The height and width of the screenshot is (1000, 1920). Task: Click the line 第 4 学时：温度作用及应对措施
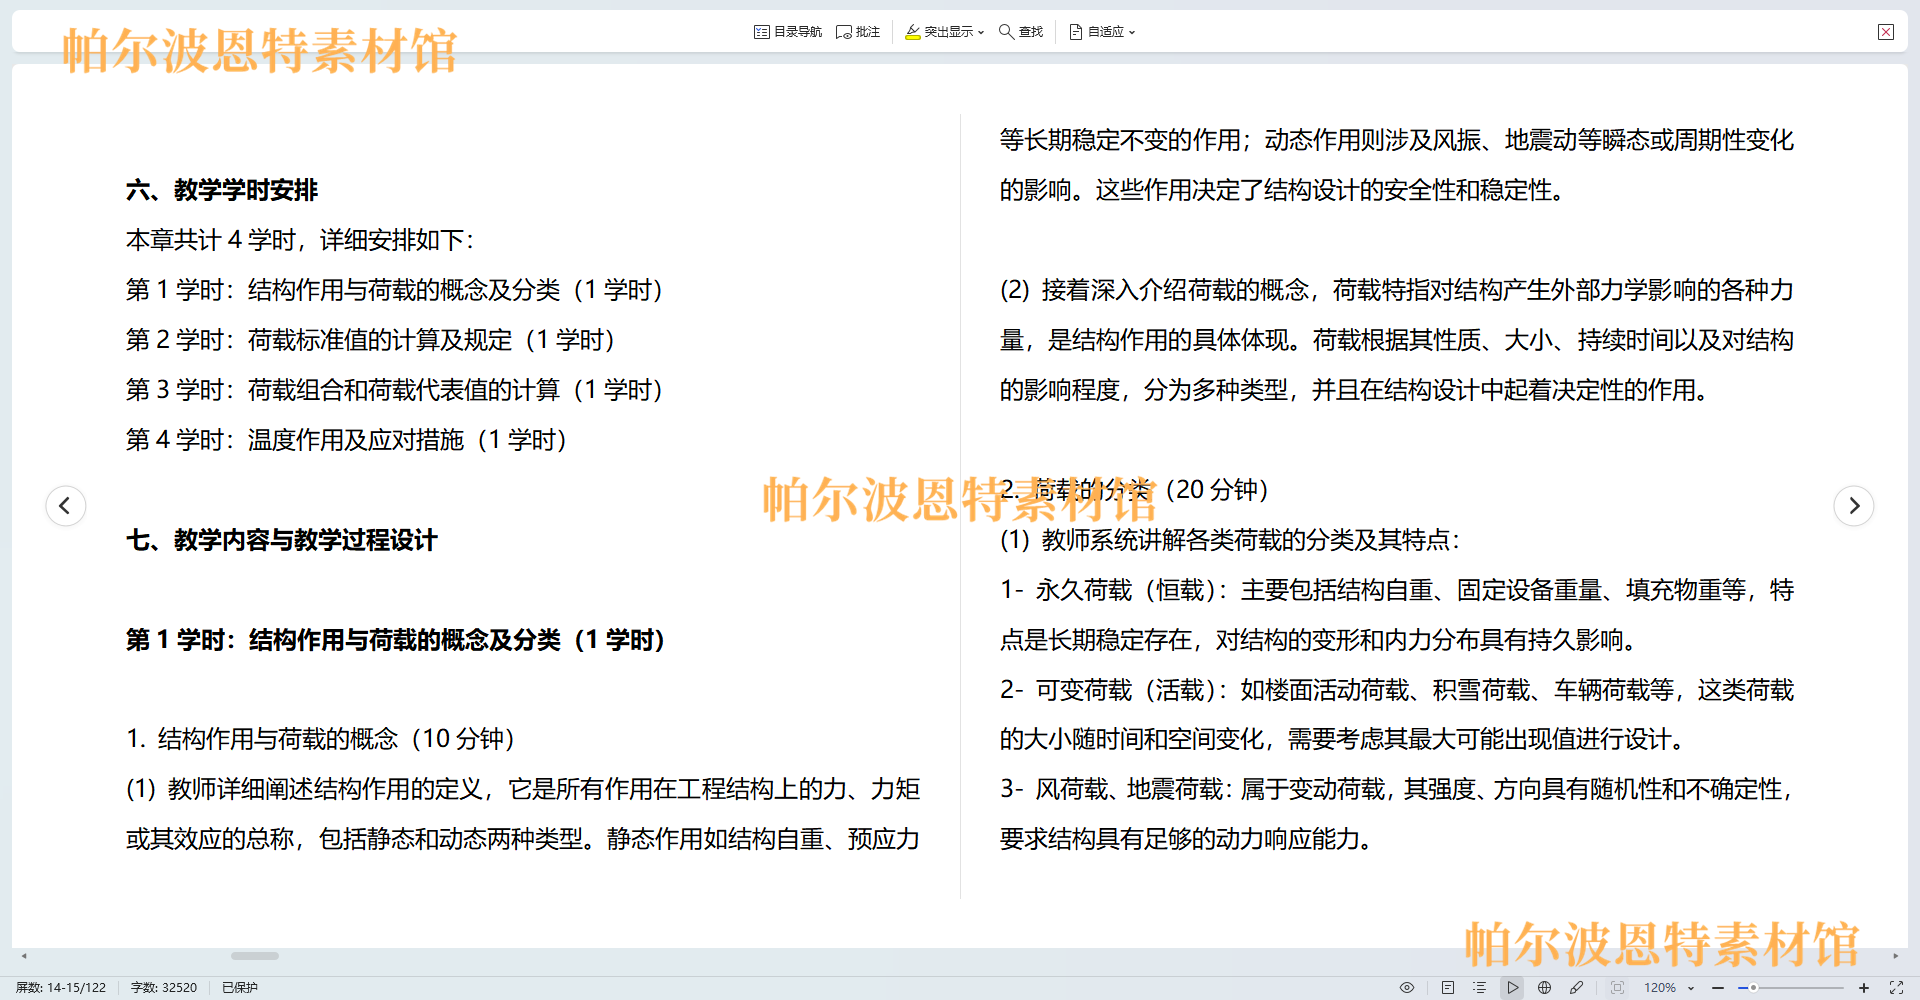pyautogui.click(x=347, y=440)
